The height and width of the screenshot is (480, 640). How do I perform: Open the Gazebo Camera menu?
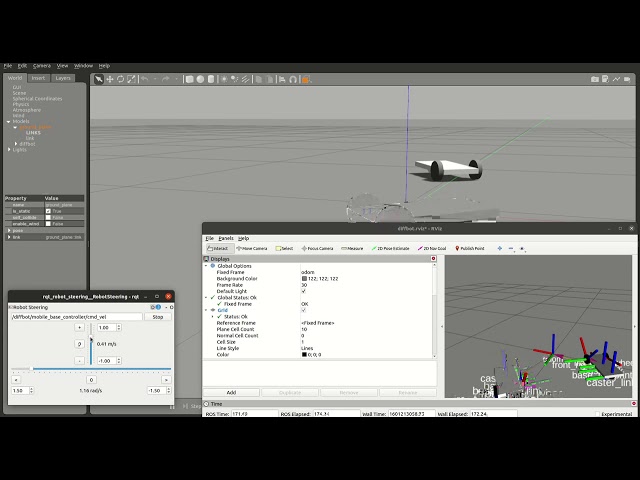41,65
